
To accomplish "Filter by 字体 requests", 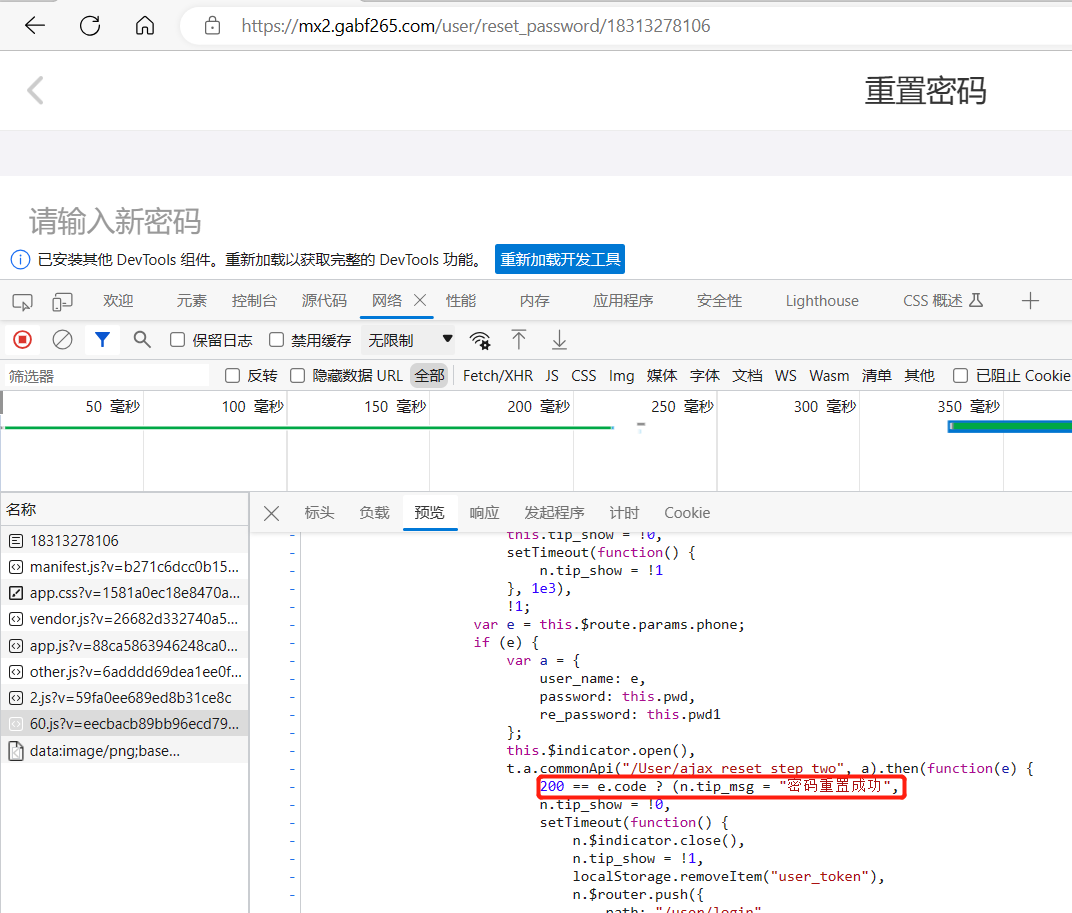I will pyautogui.click(x=704, y=375).
